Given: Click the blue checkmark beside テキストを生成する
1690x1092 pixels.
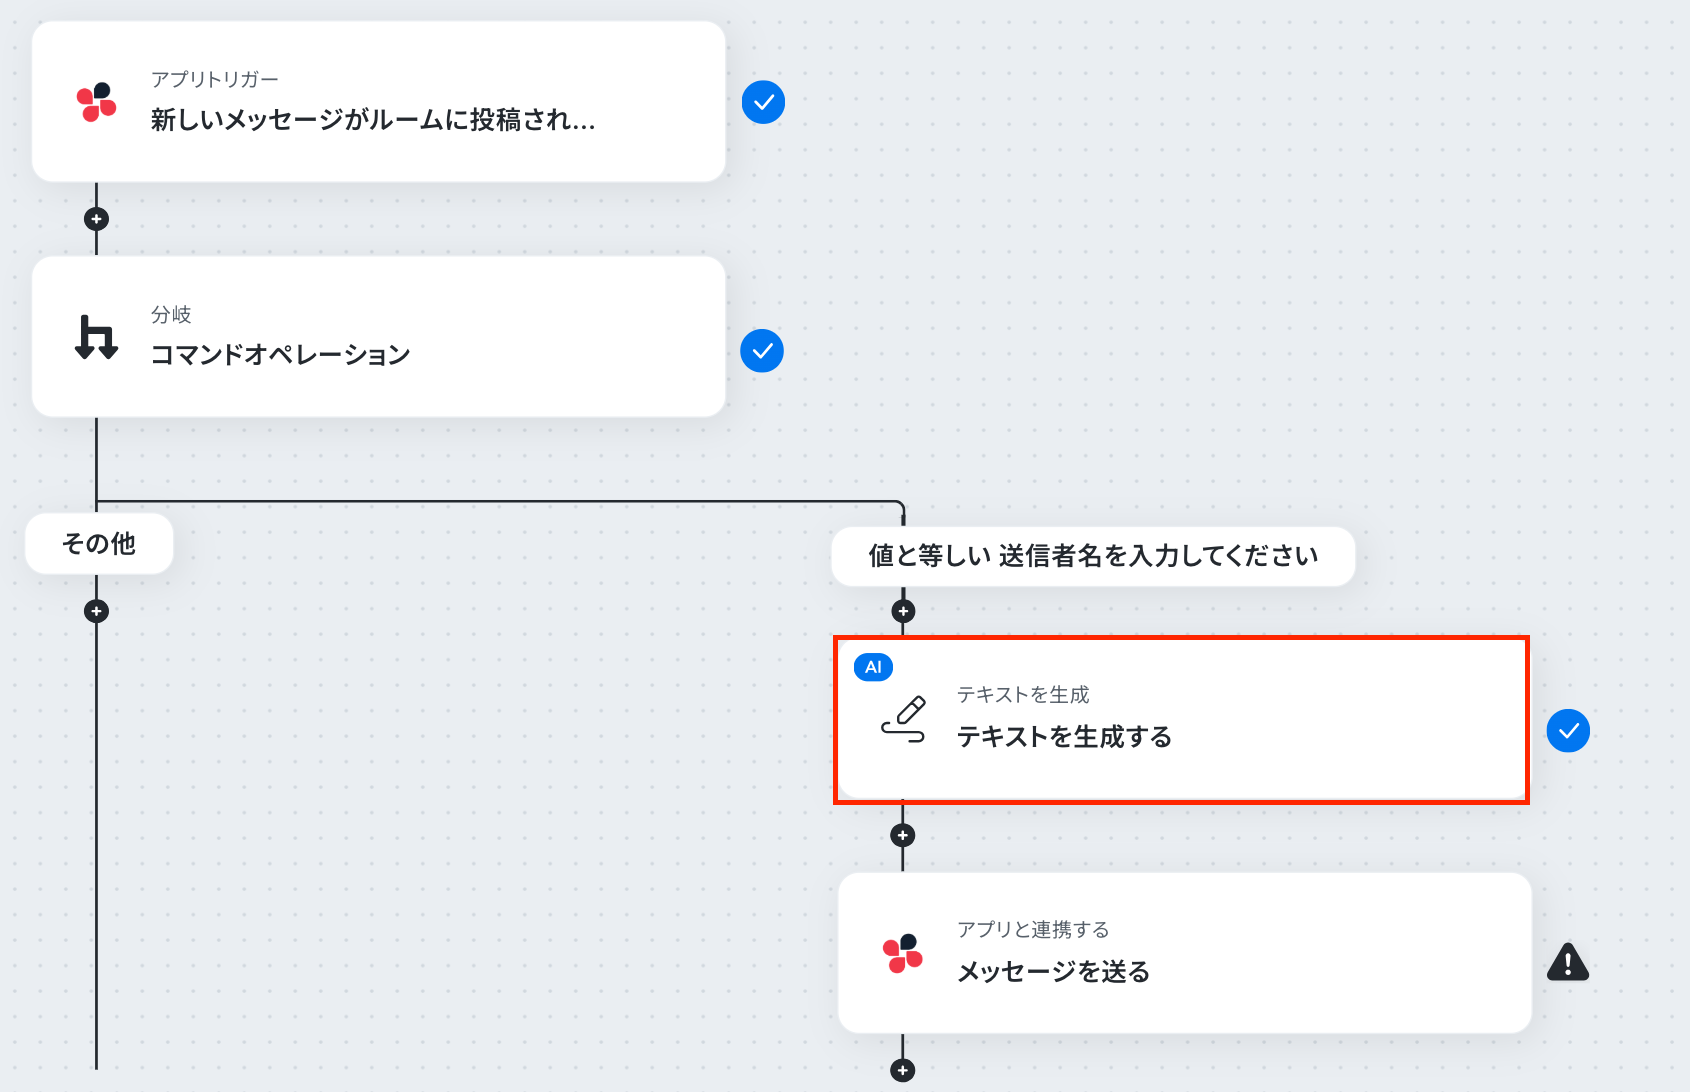Looking at the screenshot, I should tap(1568, 731).
